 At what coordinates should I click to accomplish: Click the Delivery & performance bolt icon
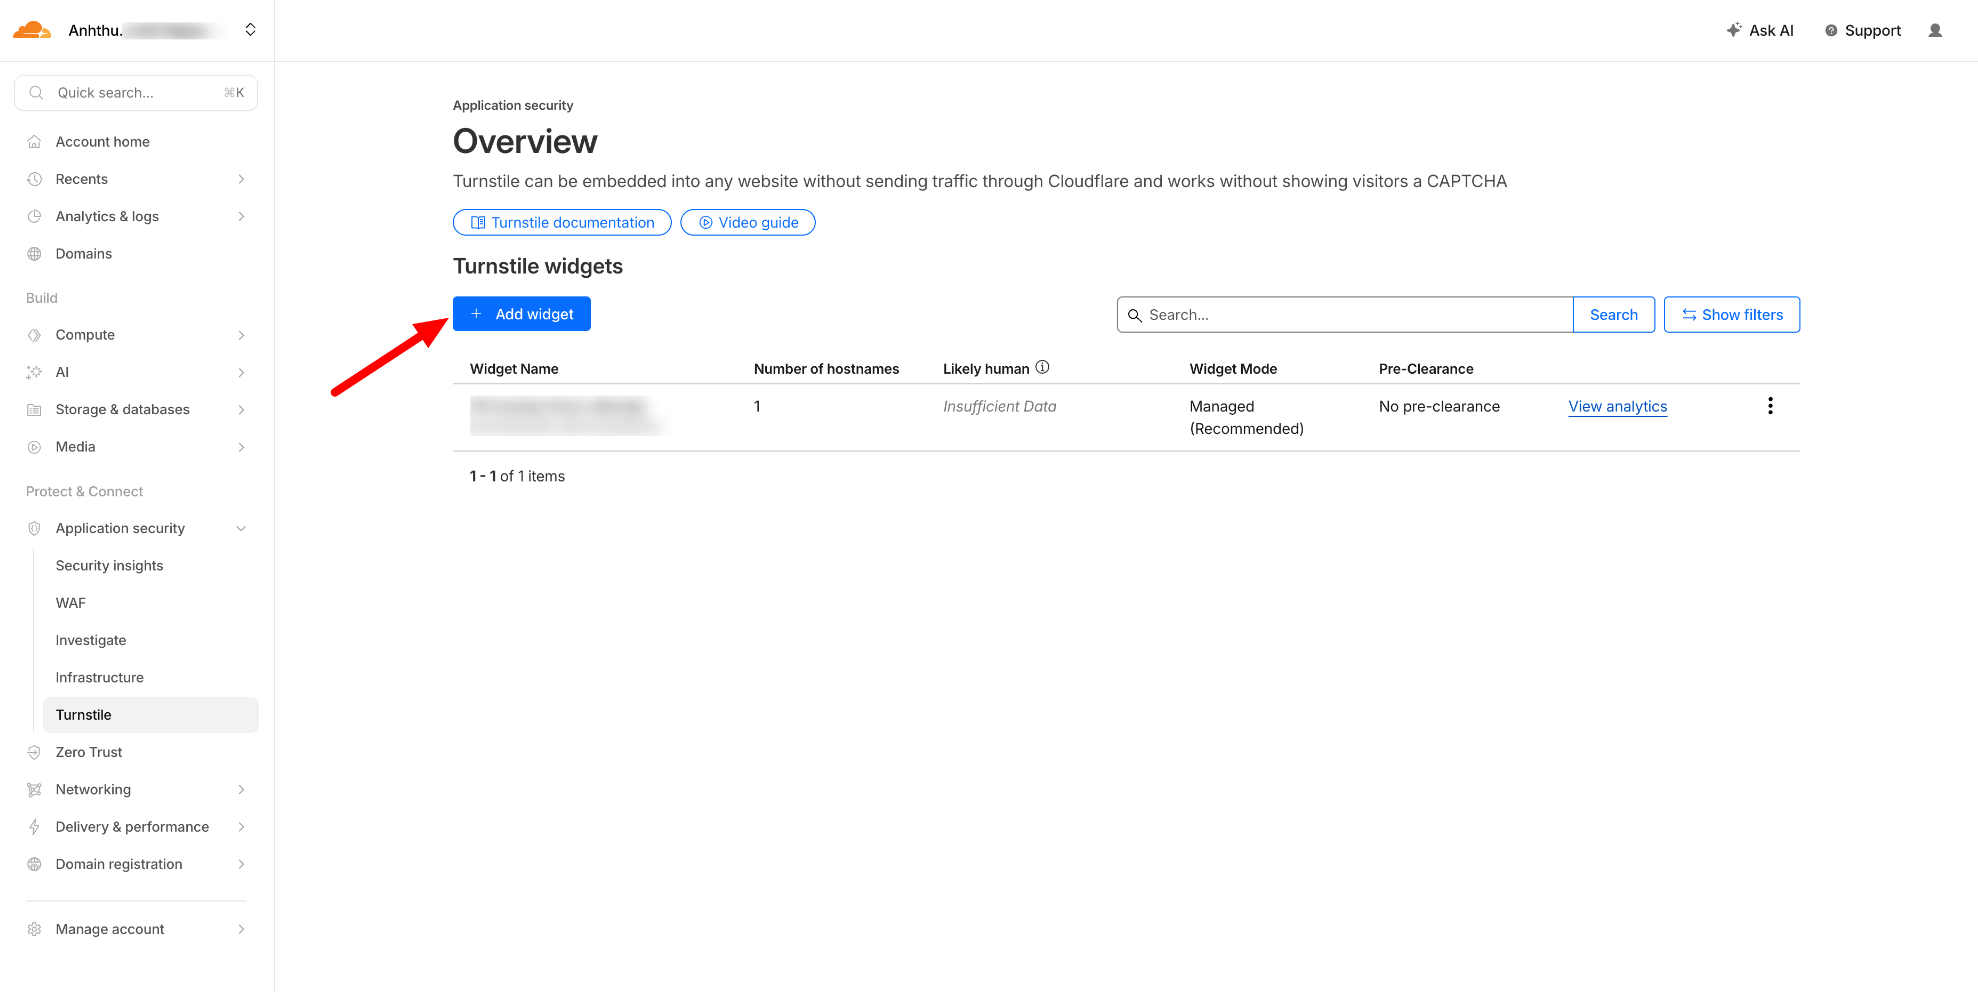tap(34, 827)
